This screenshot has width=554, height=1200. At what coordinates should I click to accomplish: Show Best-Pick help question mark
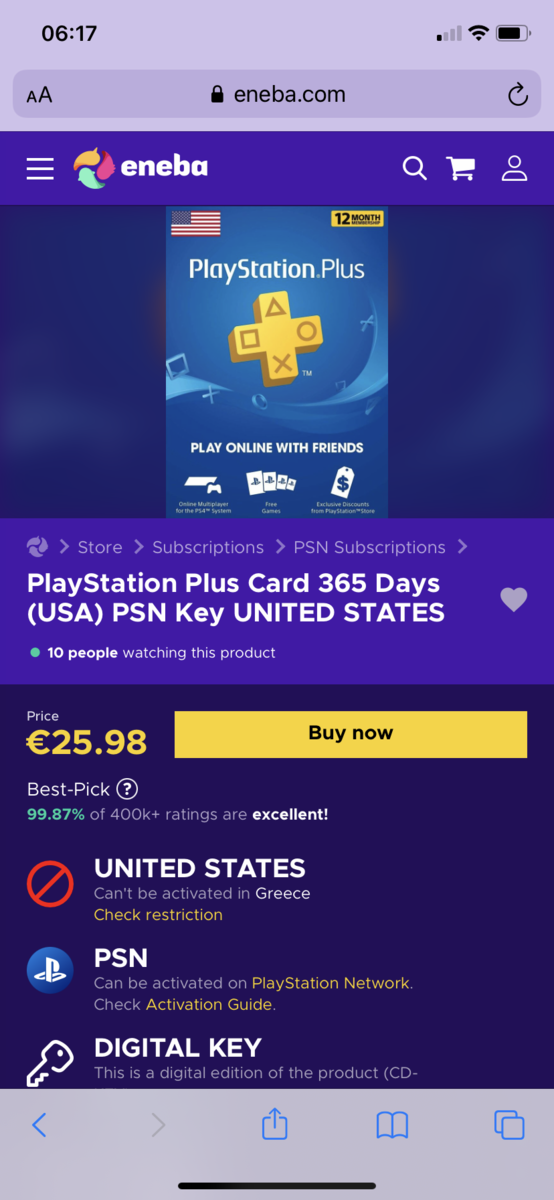click(x=127, y=789)
